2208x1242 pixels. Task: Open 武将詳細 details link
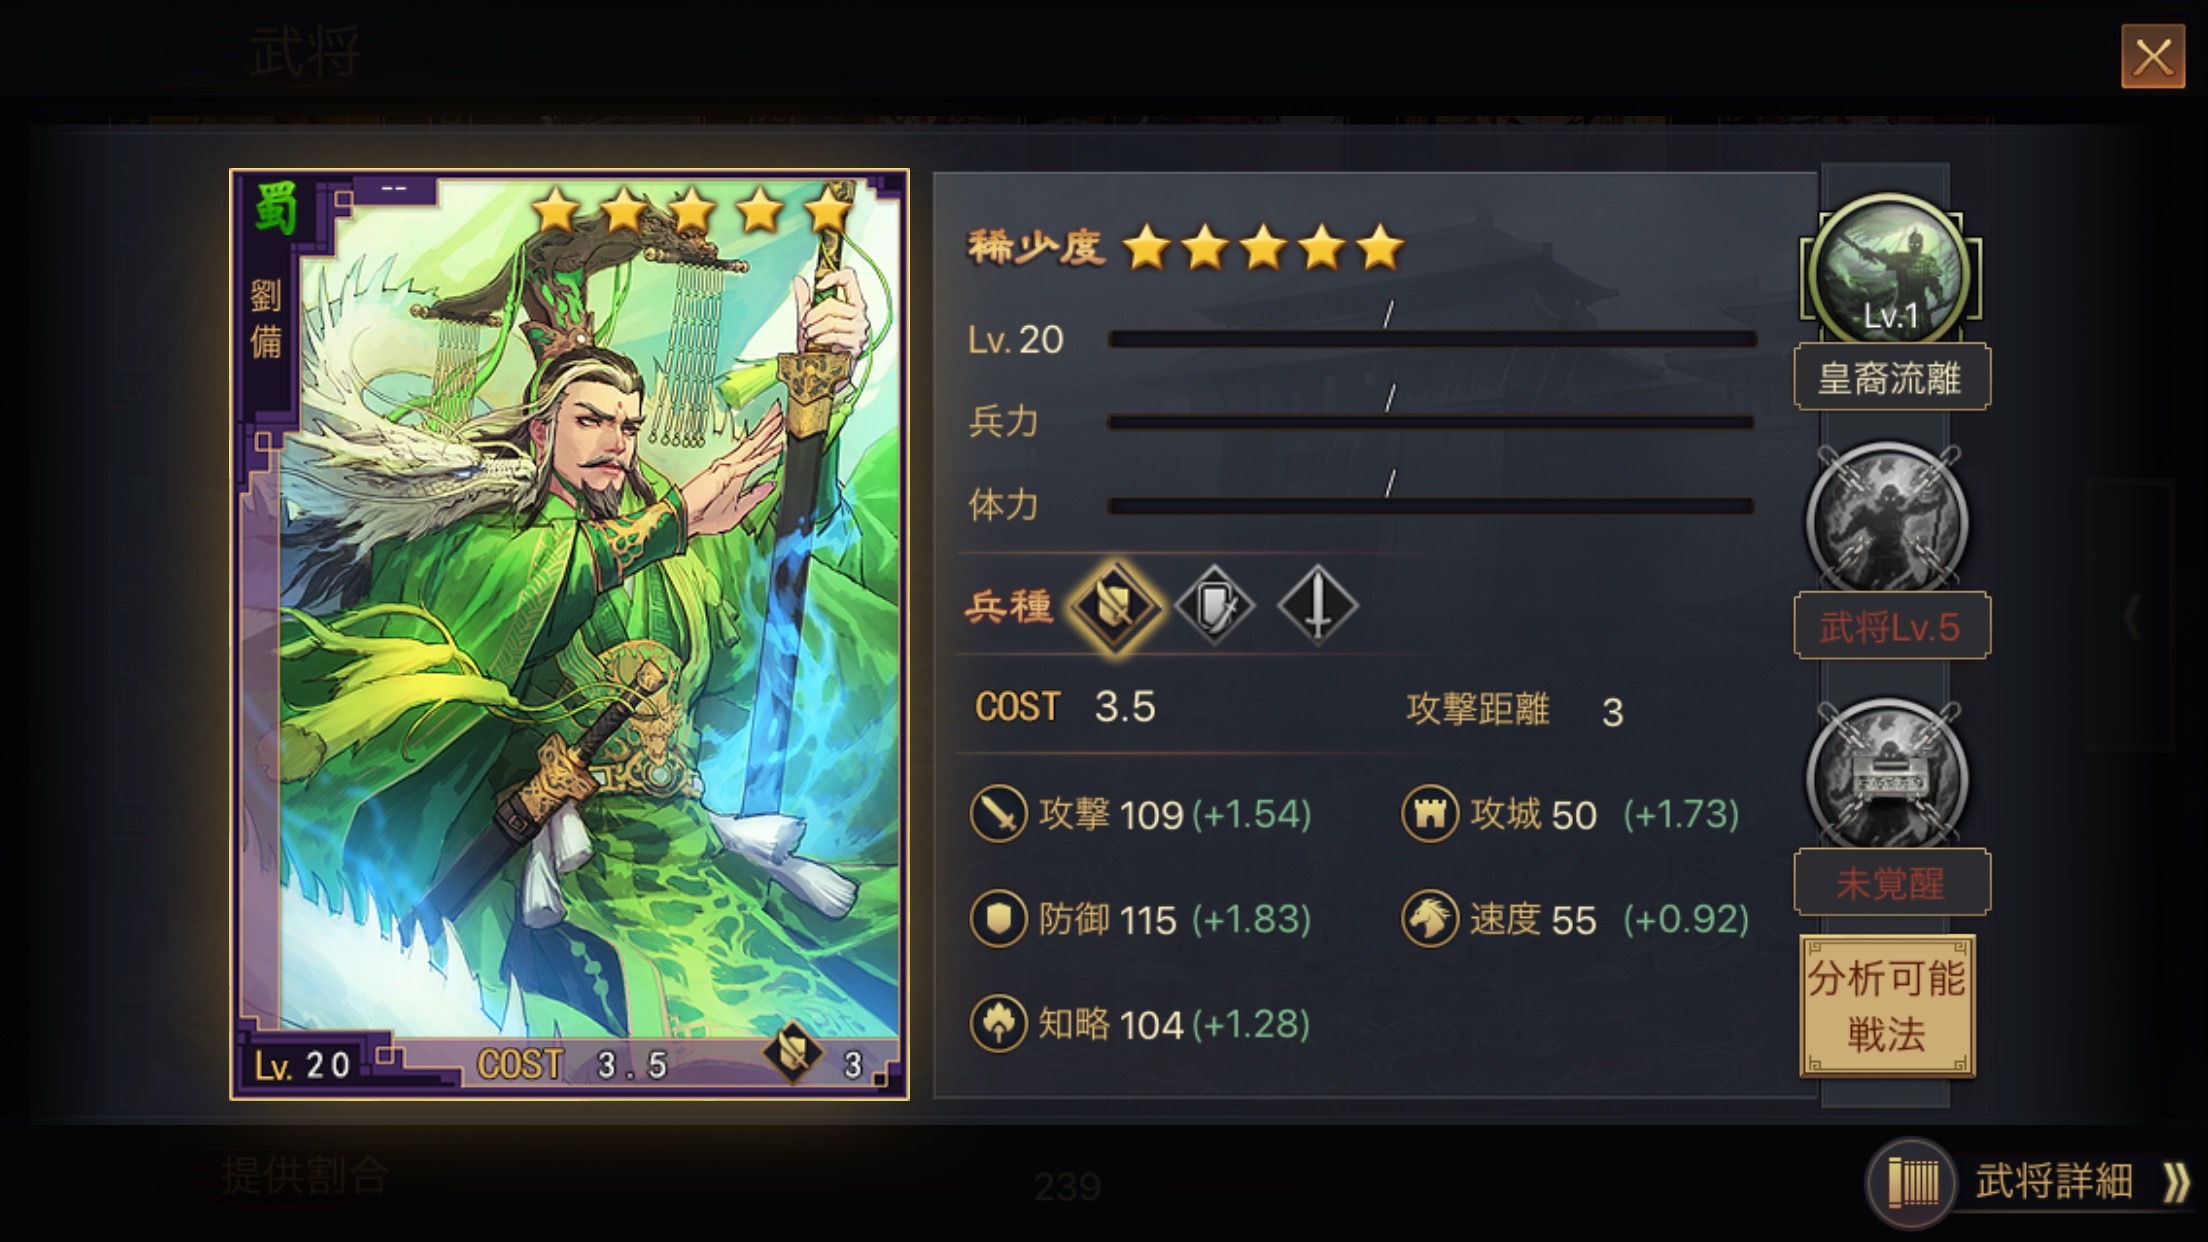tap(2036, 1182)
